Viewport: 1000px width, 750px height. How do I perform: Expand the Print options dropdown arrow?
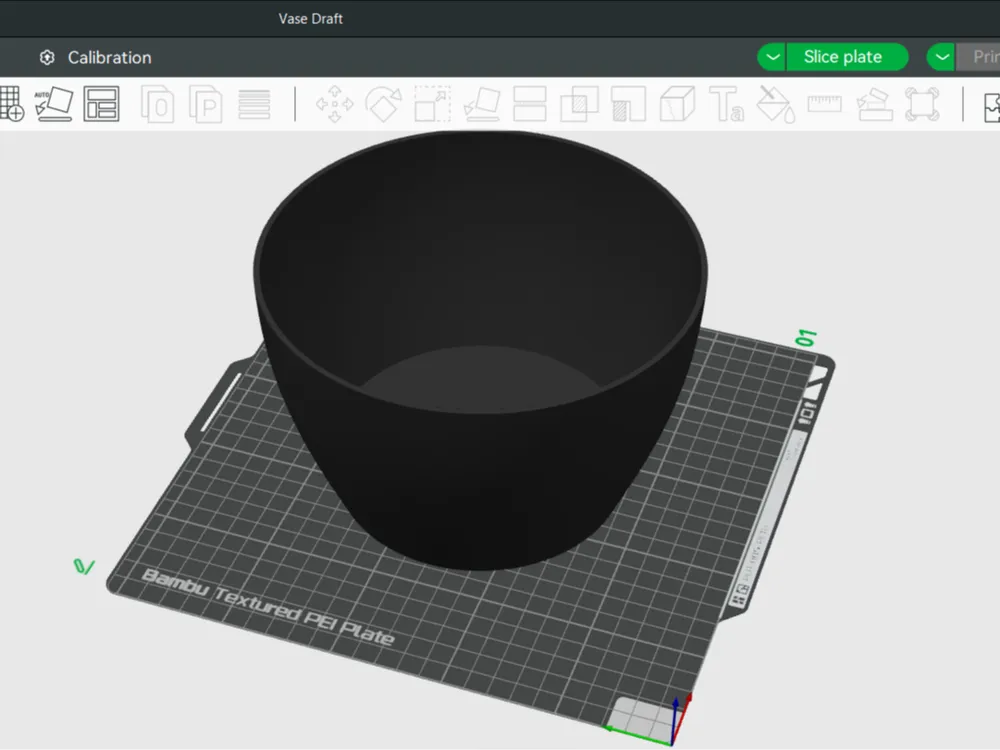tap(941, 57)
